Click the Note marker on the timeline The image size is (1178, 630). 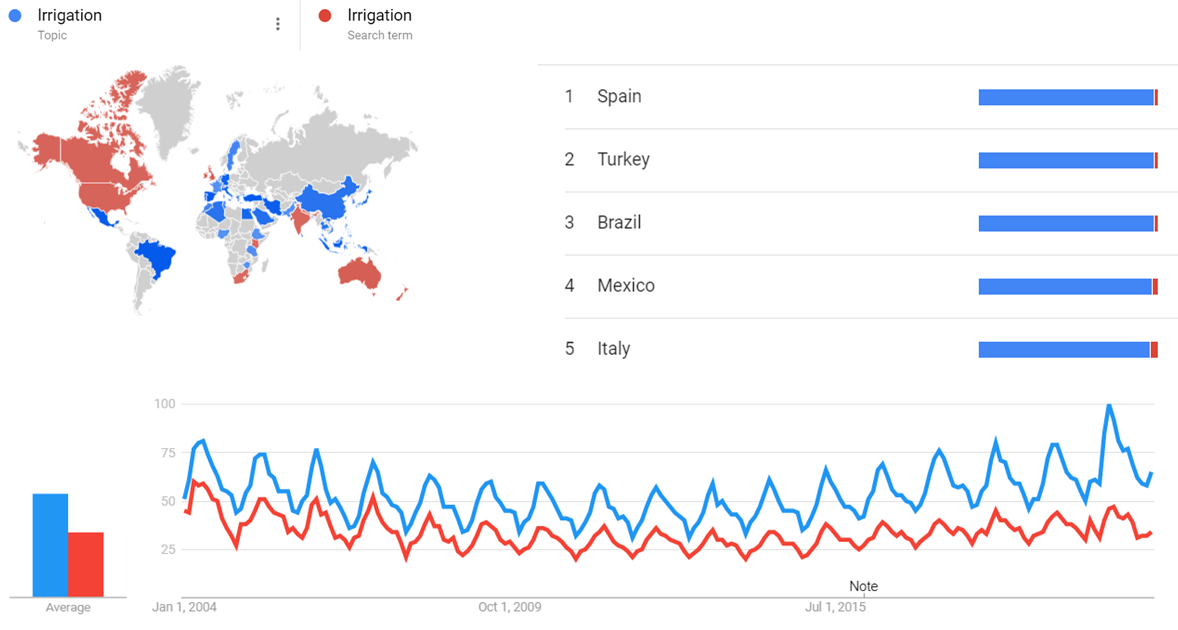point(863,586)
